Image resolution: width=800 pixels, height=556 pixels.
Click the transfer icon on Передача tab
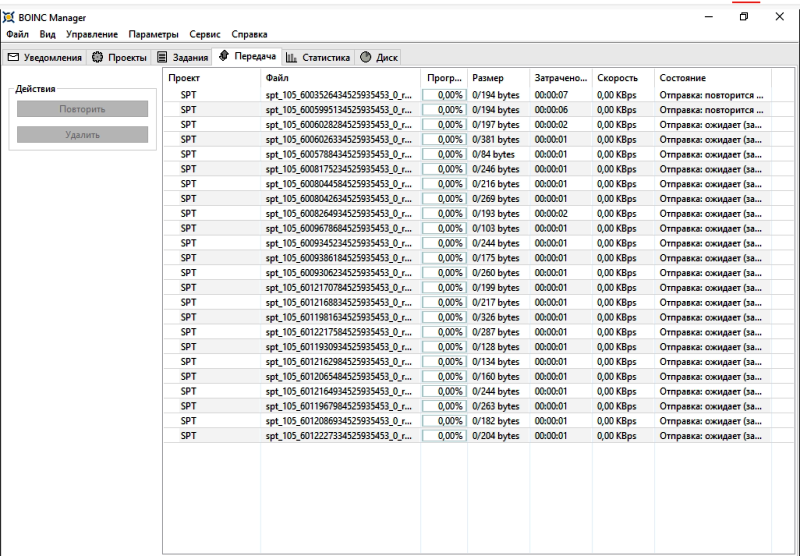point(223,56)
